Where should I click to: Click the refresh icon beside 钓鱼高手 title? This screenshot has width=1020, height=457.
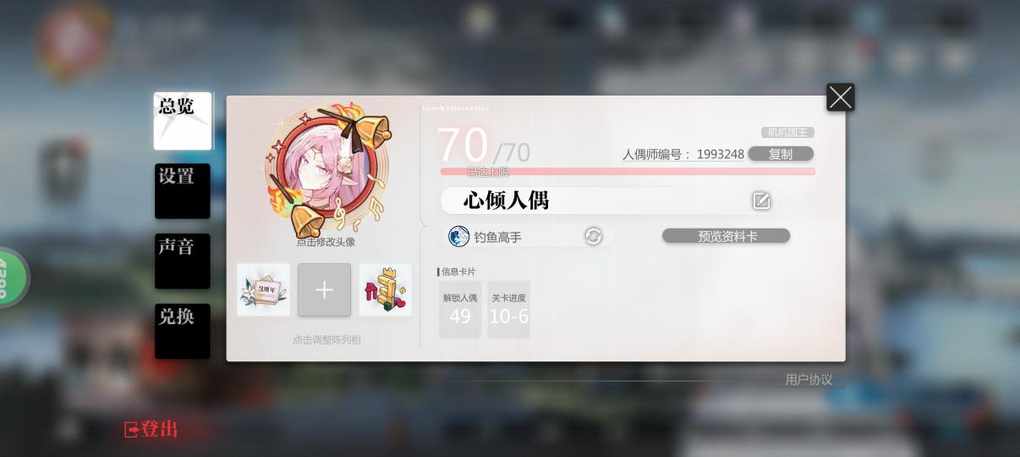point(593,236)
